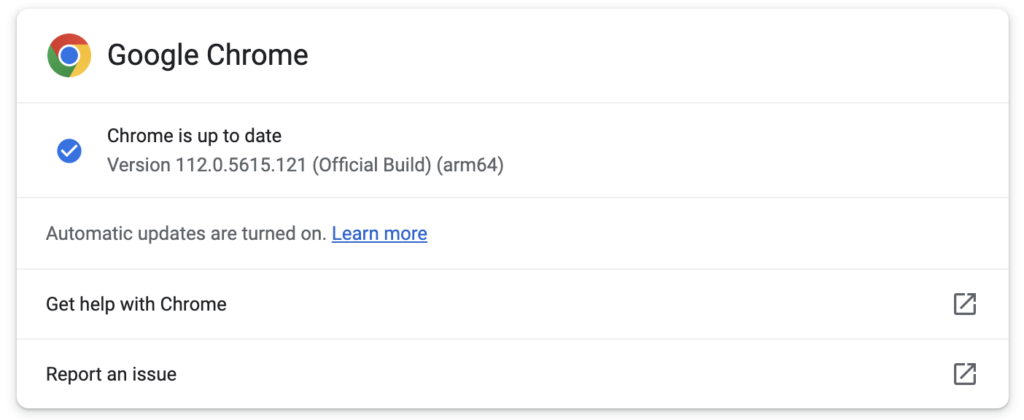Image resolution: width=1024 pixels, height=420 pixels.
Task: Click the (Official Build) text
Action: pos(372,164)
